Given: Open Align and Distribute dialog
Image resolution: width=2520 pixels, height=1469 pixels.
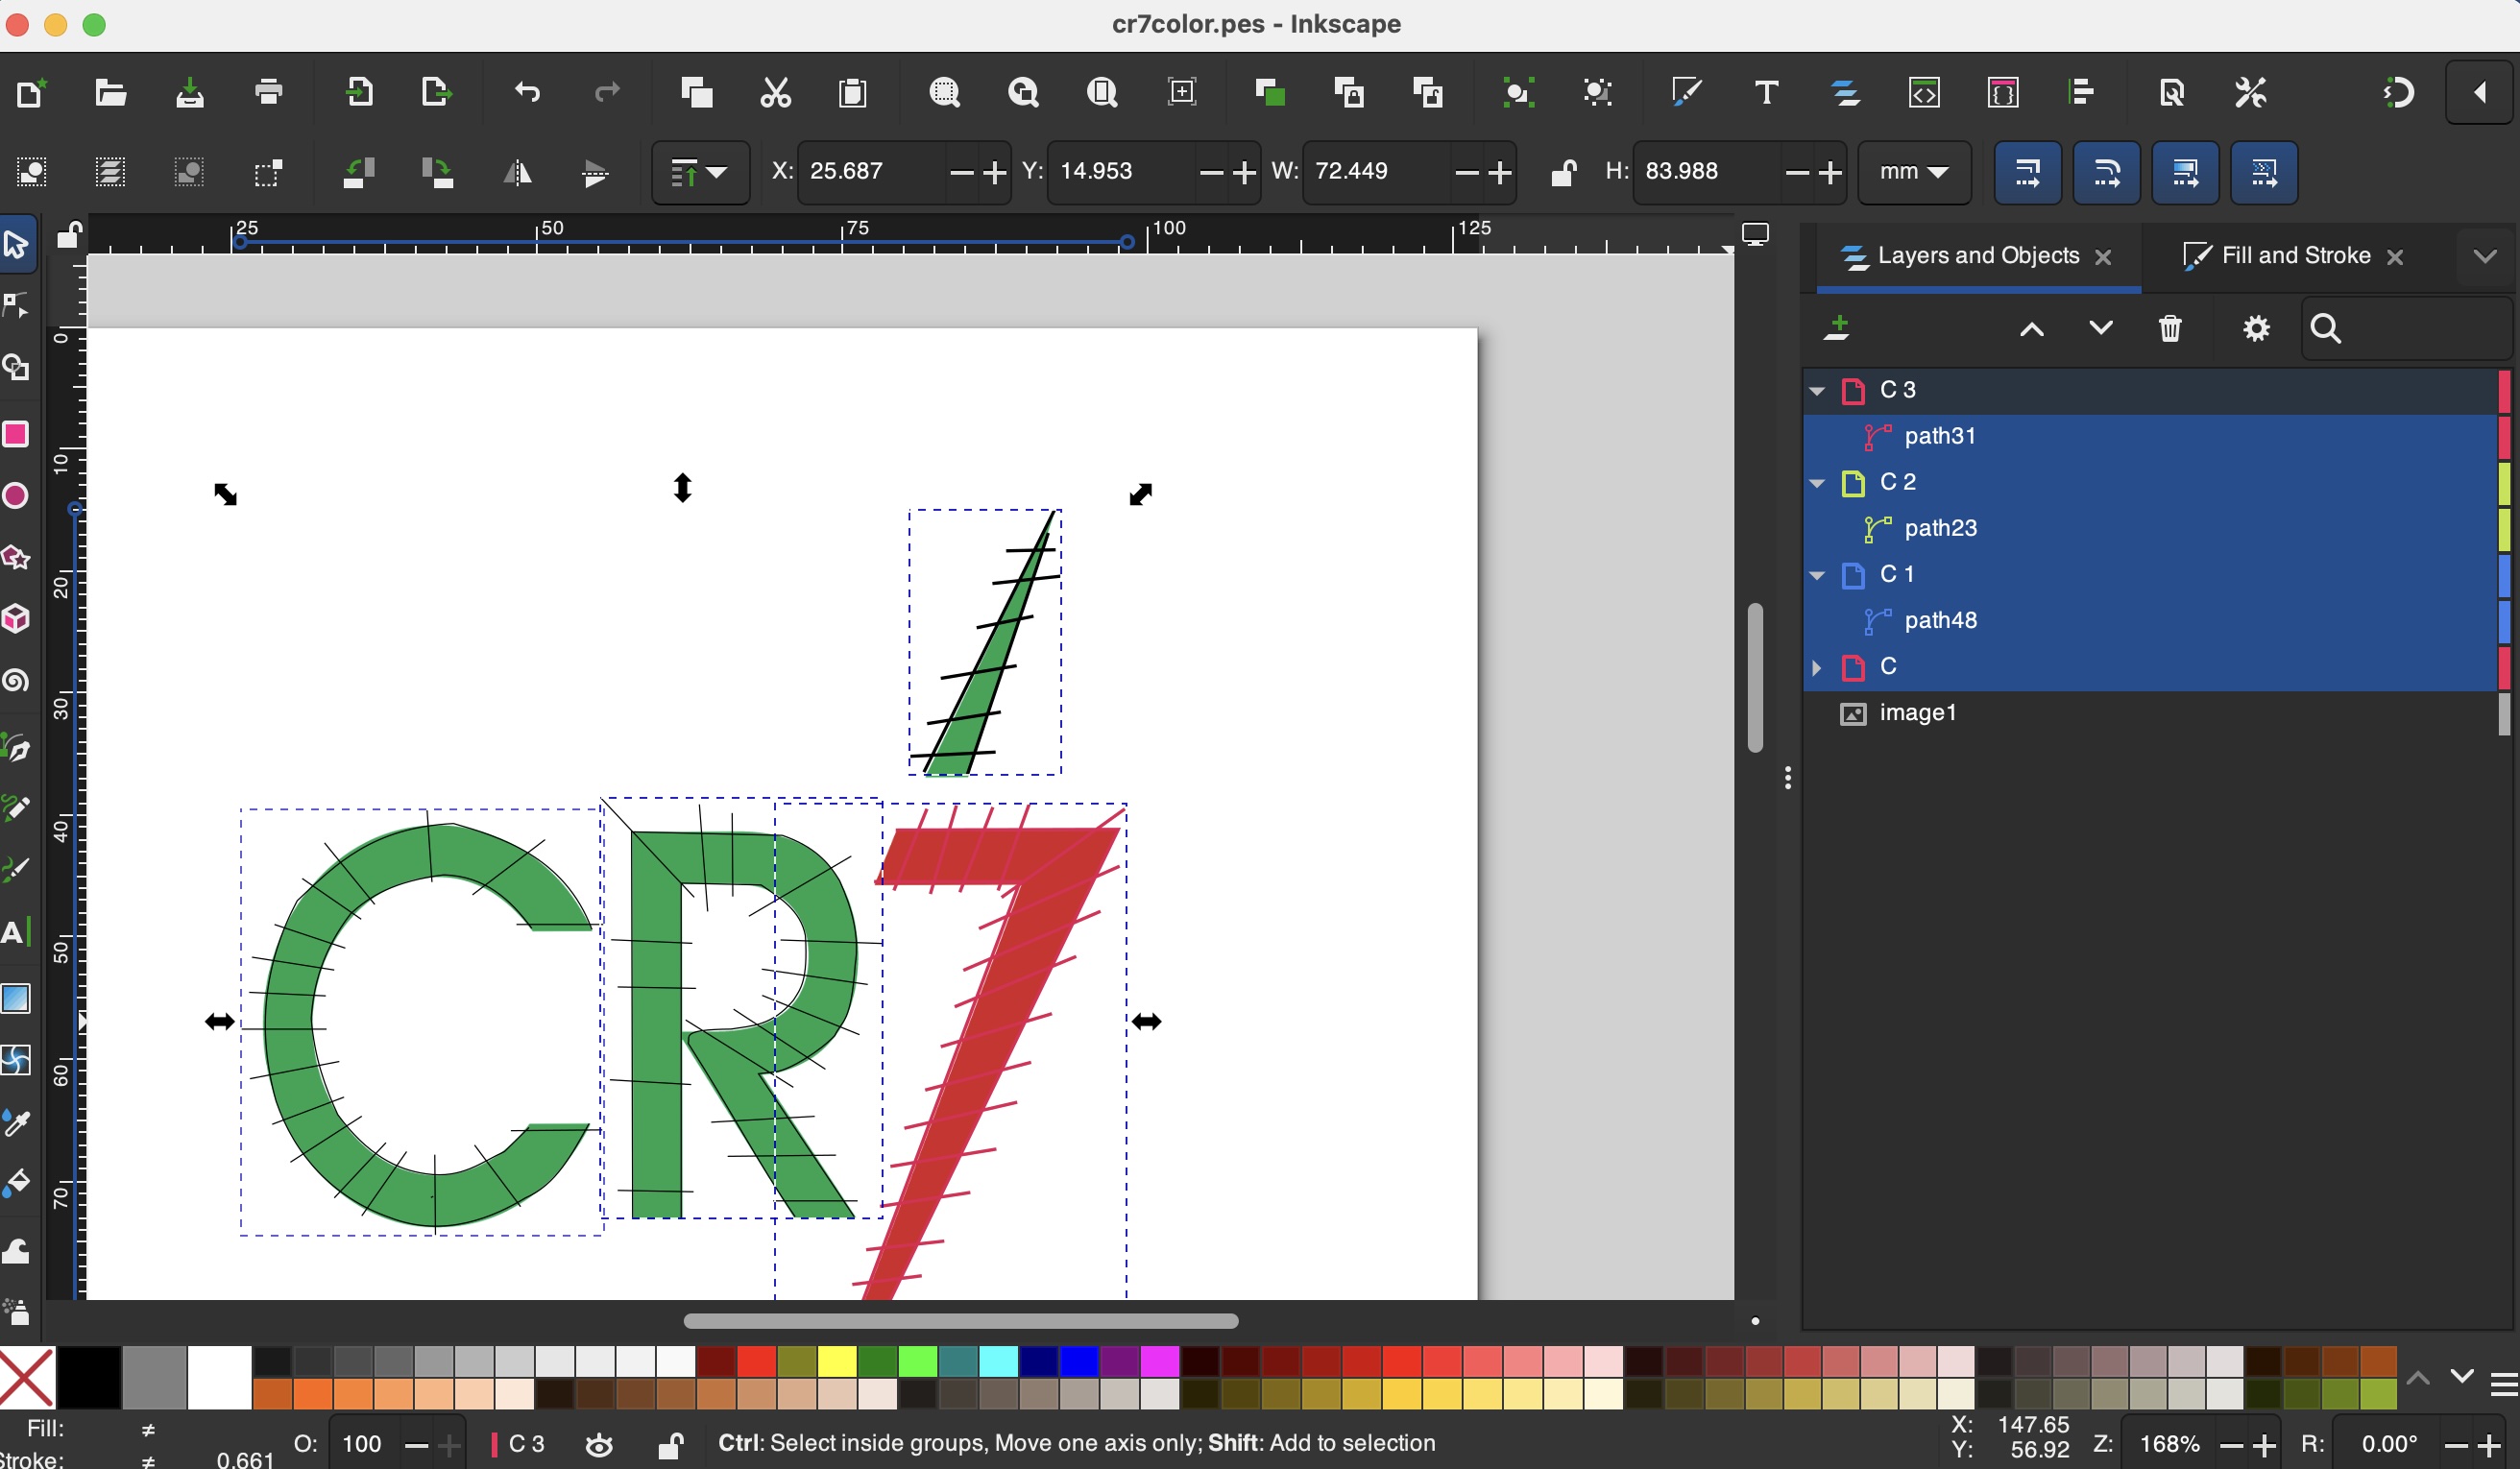Looking at the screenshot, I should click(x=2082, y=93).
